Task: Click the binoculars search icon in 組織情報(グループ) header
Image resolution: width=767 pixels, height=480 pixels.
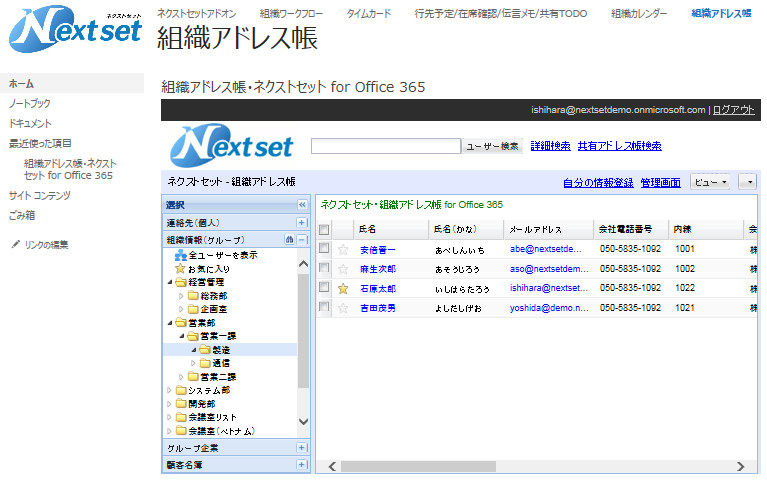Action: pos(290,240)
